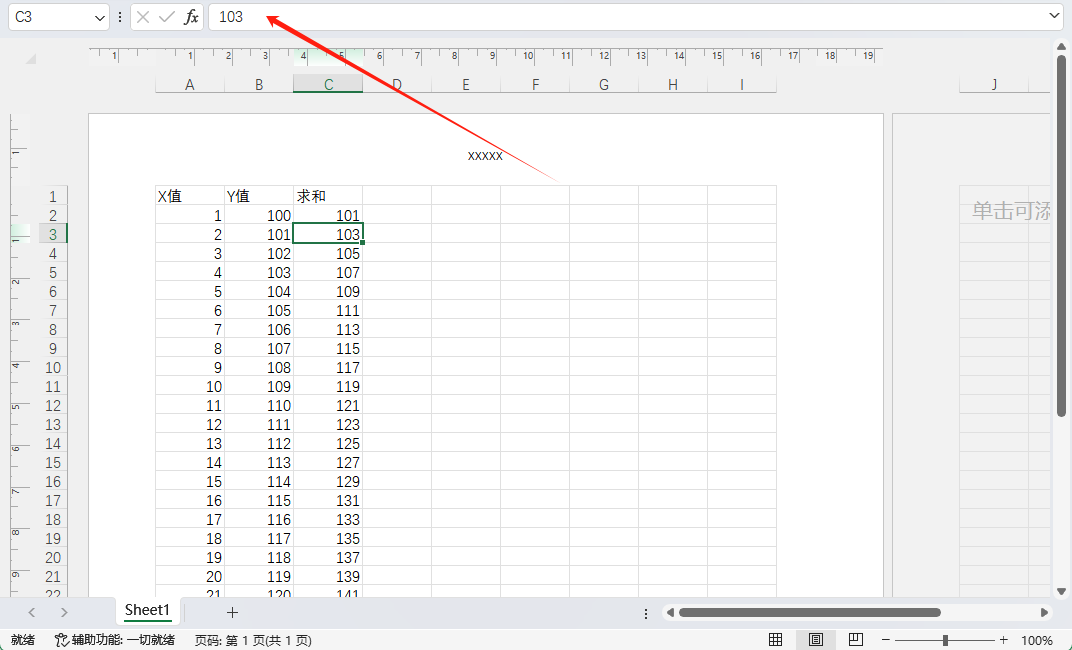The width and height of the screenshot is (1072, 650).
Task: Click cell containing 119 in column B
Action: tap(259, 577)
